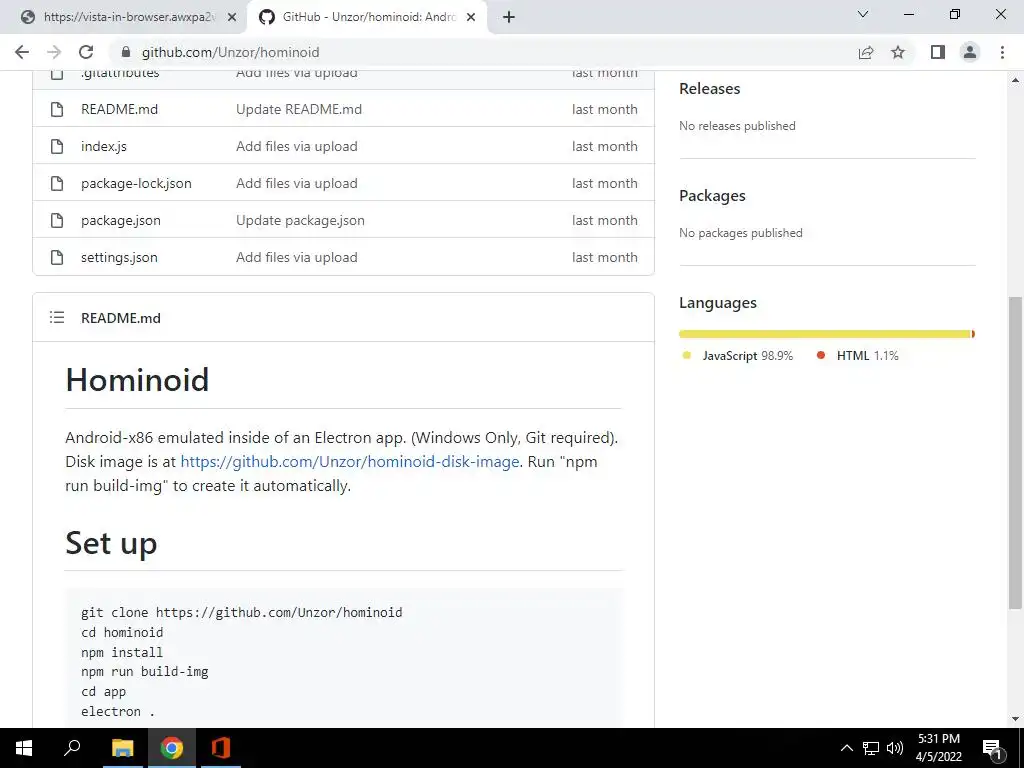Click the browser back arrow
Viewport: 1024px width, 768px height.
pyautogui.click(x=22, y=52)
